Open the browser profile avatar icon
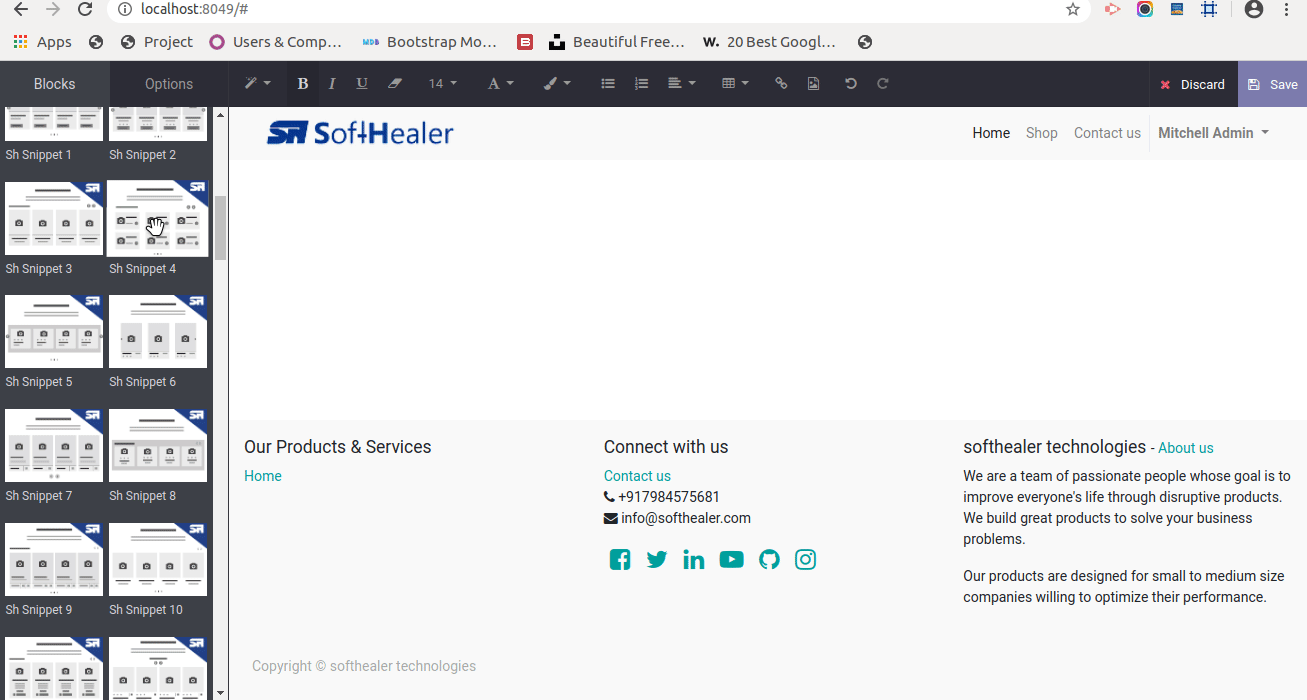 (x=1253, y=9)
